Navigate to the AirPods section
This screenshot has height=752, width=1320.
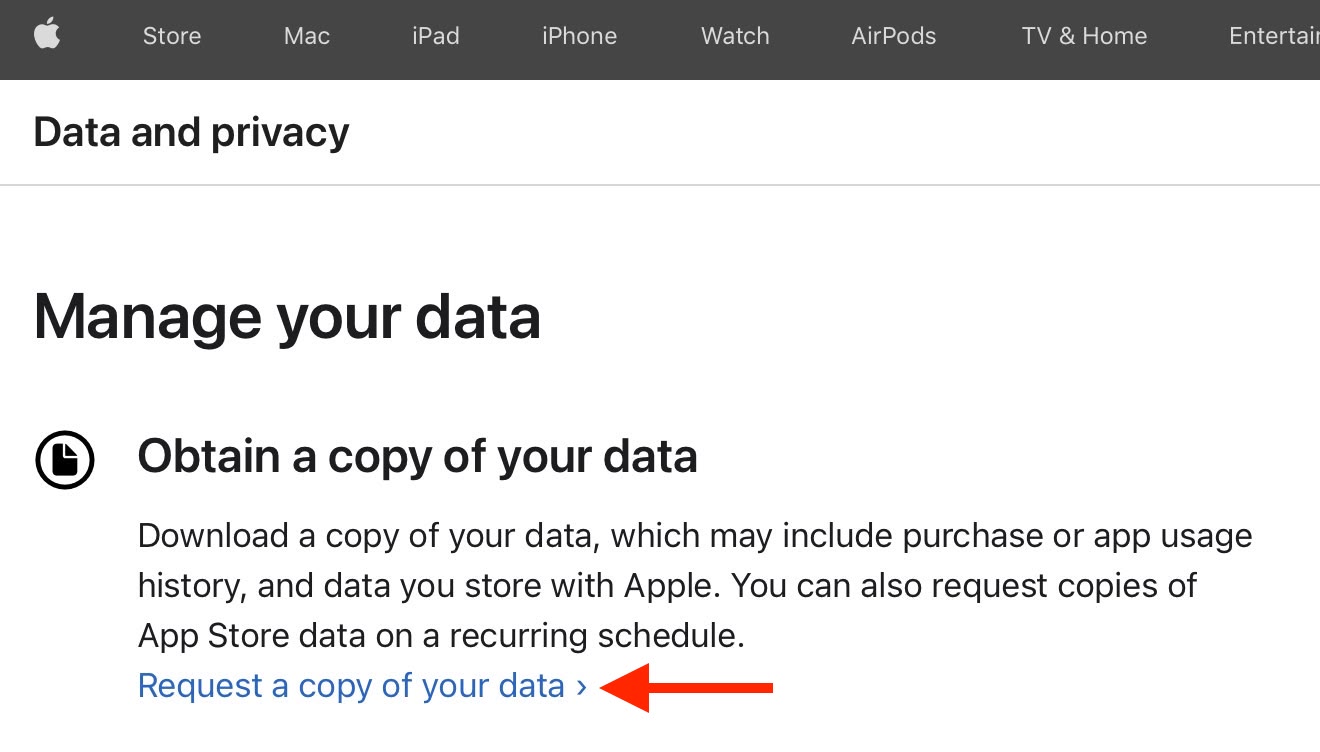(893, 36)
